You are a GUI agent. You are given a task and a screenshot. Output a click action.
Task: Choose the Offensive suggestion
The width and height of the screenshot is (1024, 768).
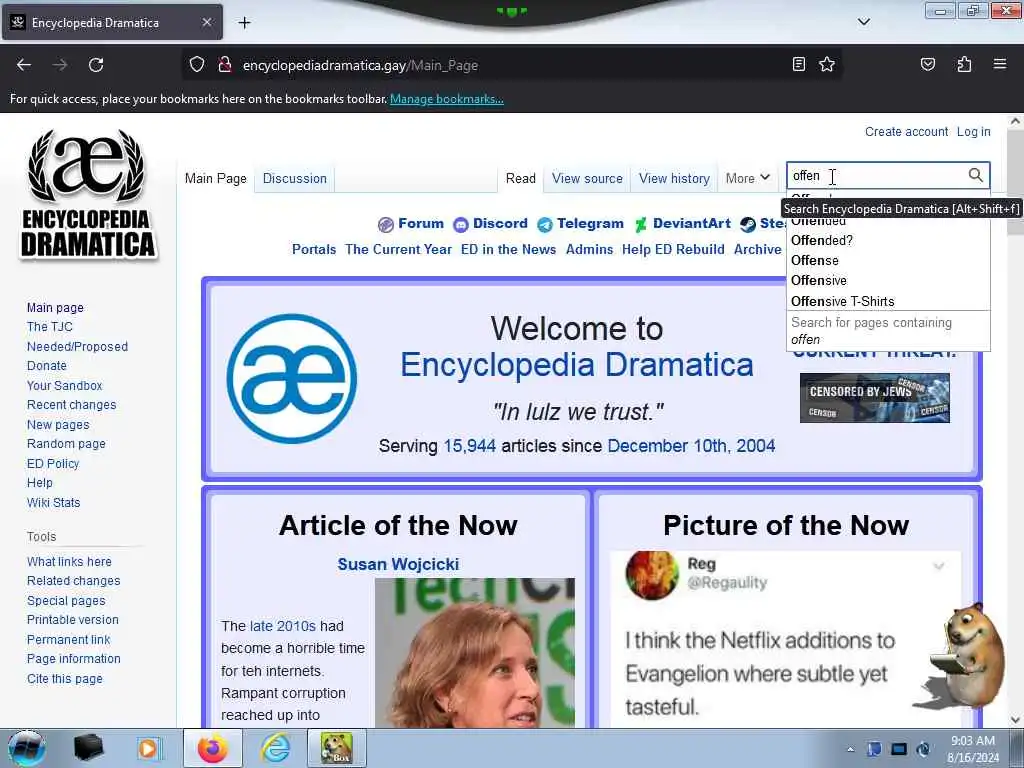(888, 280)
